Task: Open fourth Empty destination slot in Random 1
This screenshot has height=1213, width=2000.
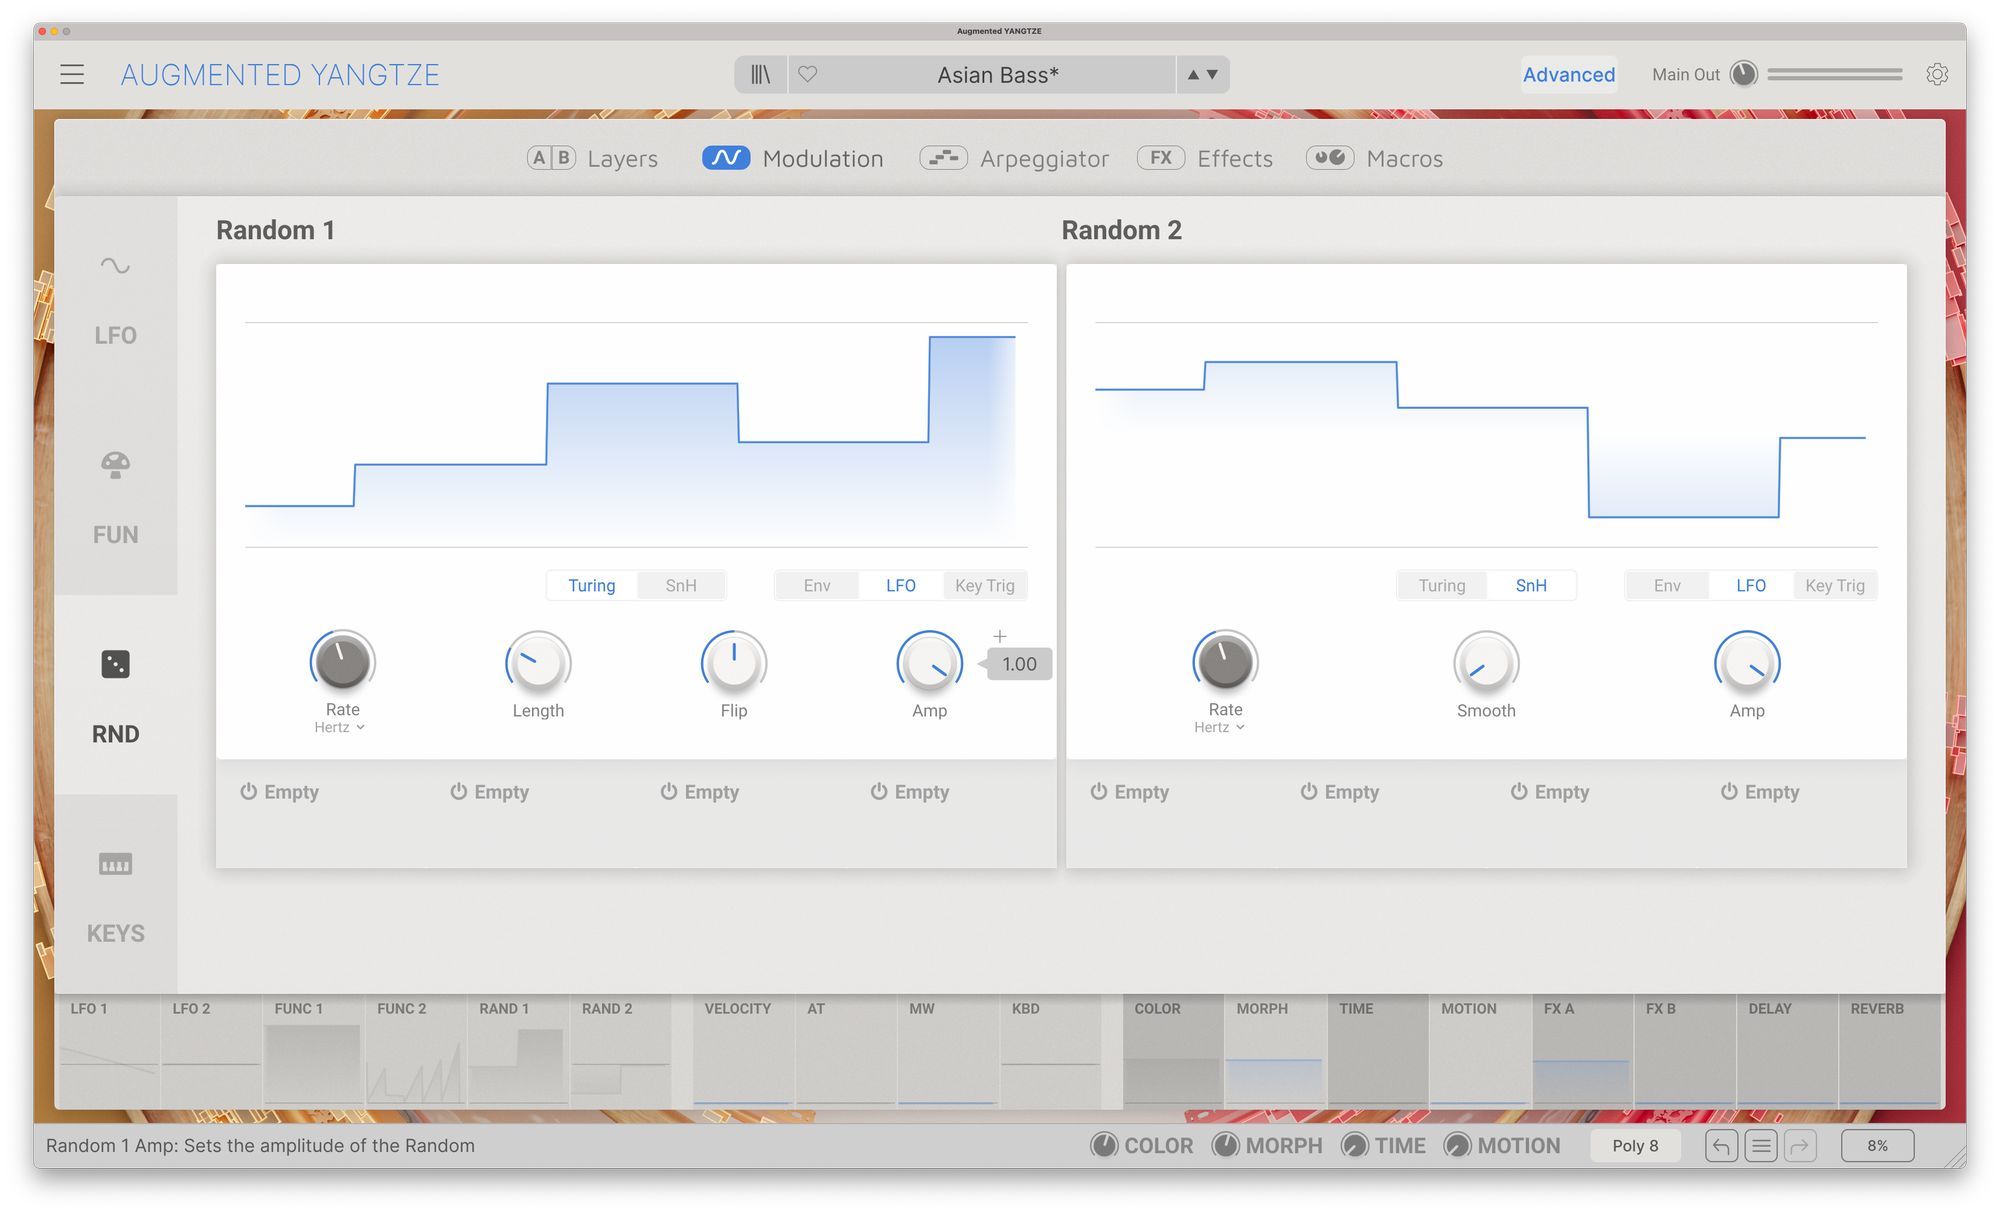Action: (x=910, y=792)
